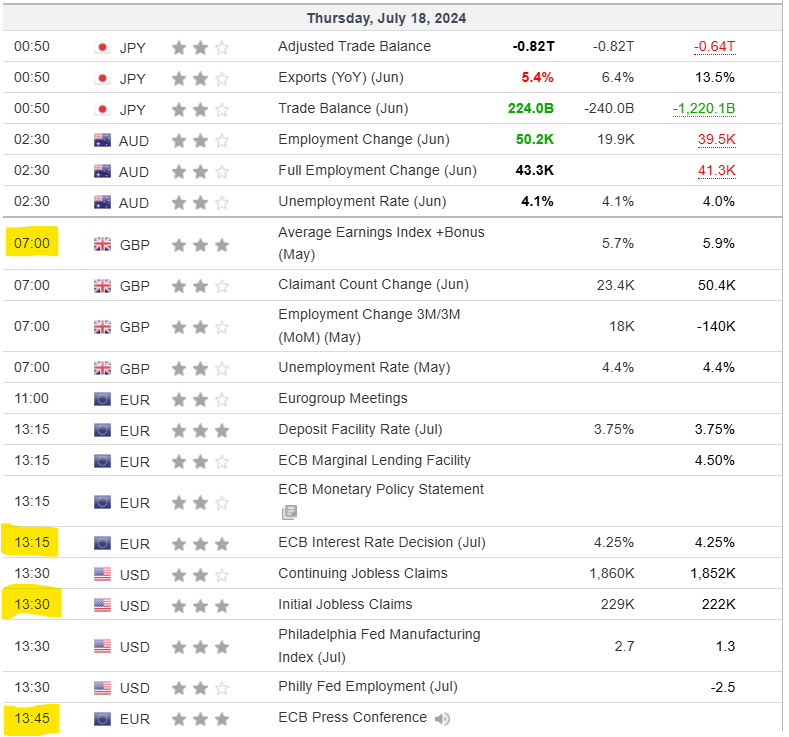Click the importance stars for Philadelphia Fed Manufacturing Index
The image size is (789, 737).
point(200,647)
